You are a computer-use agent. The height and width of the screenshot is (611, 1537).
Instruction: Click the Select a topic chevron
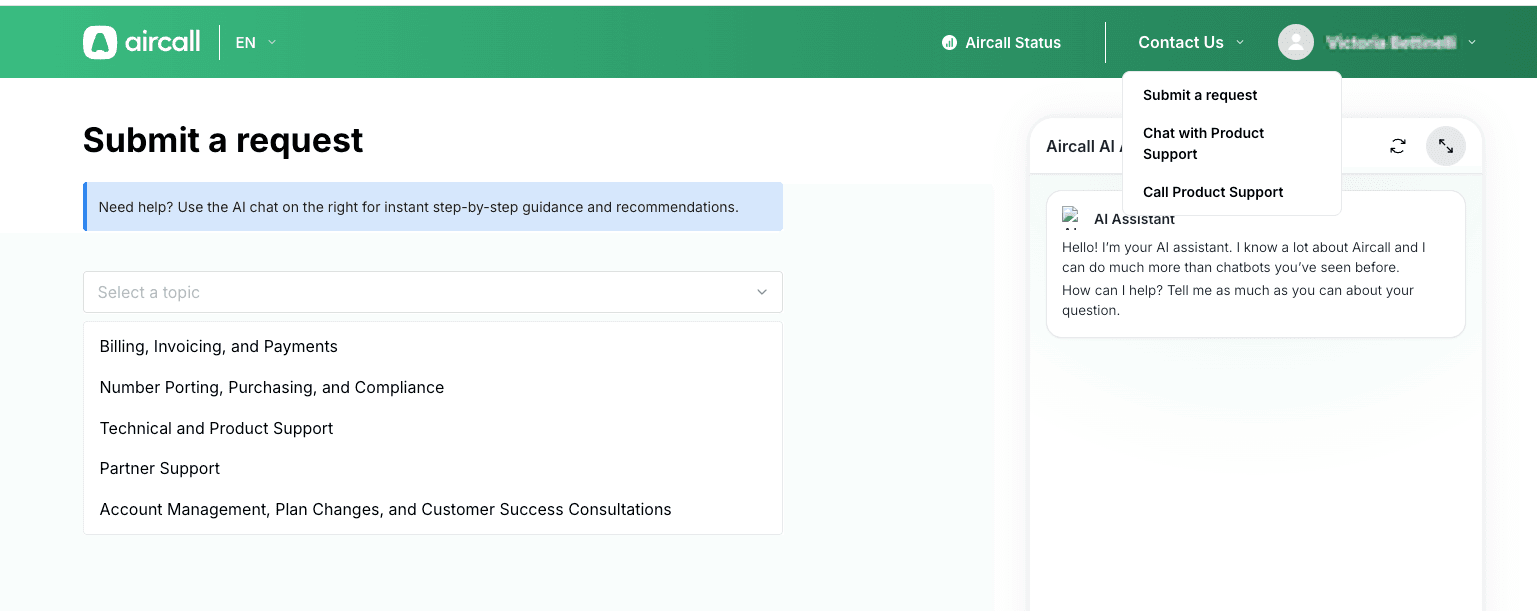pyautogui.click(x=761, y=292)
